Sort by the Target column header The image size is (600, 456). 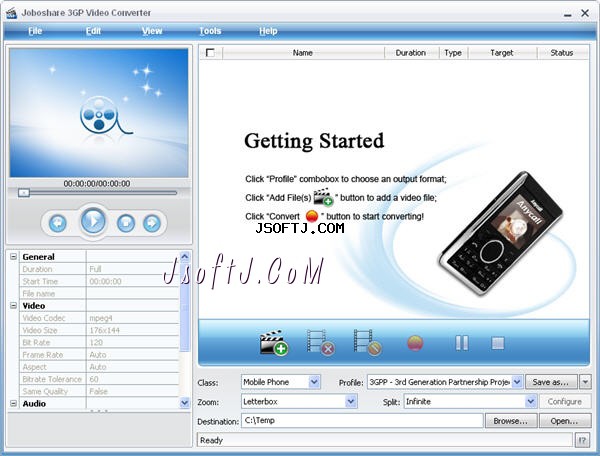[x=502, y=53]
